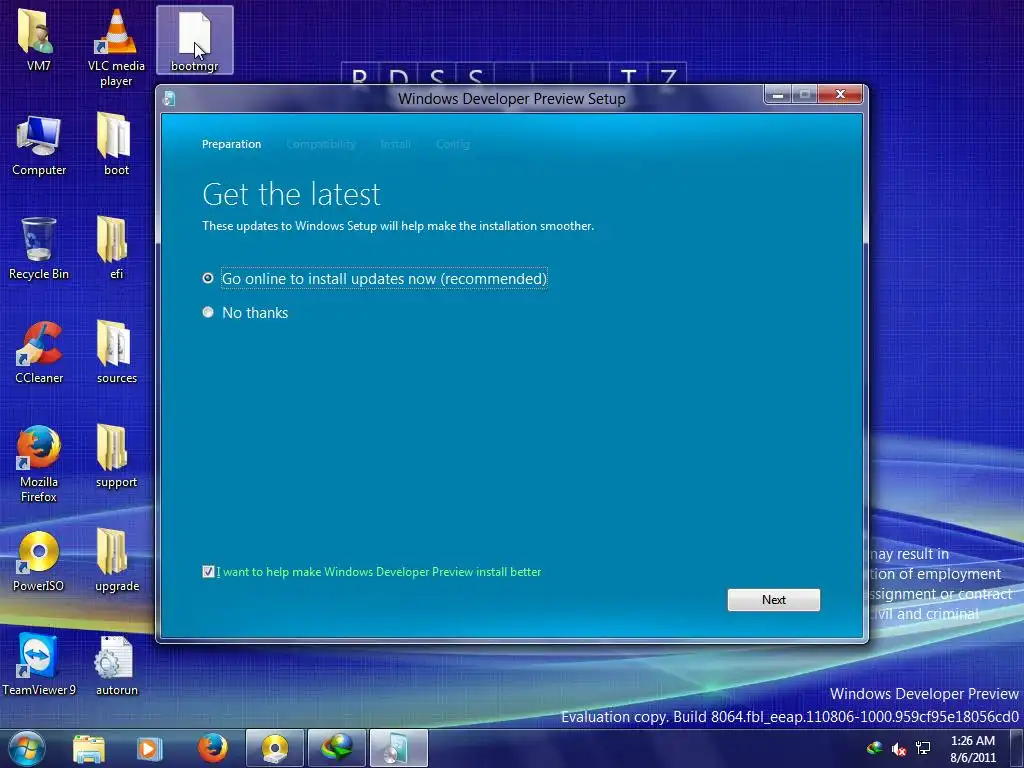Minimize the Windows Developer Preview Setup window
The width and height of the screenshot is (1024, 768).
(778, 95)
